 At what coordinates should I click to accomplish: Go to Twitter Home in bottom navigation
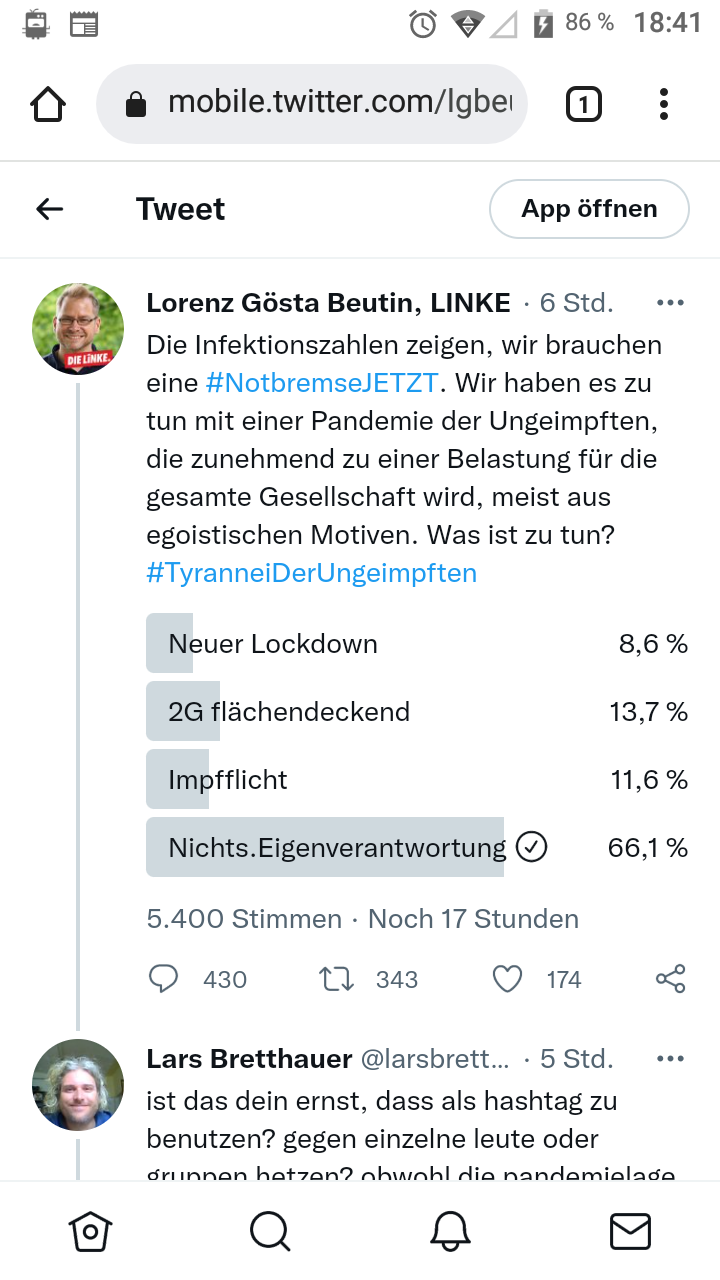[x=90, y=1231]
